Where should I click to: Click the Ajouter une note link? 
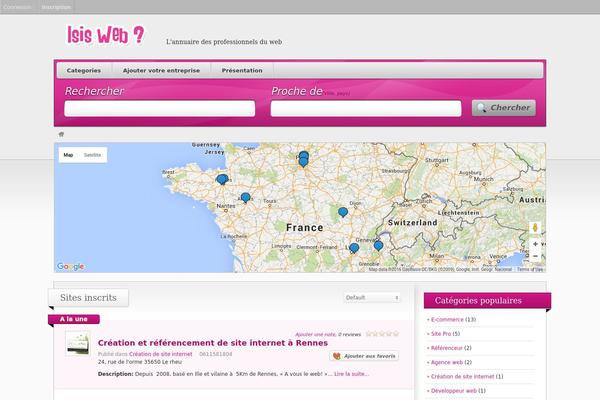(315, 335)
